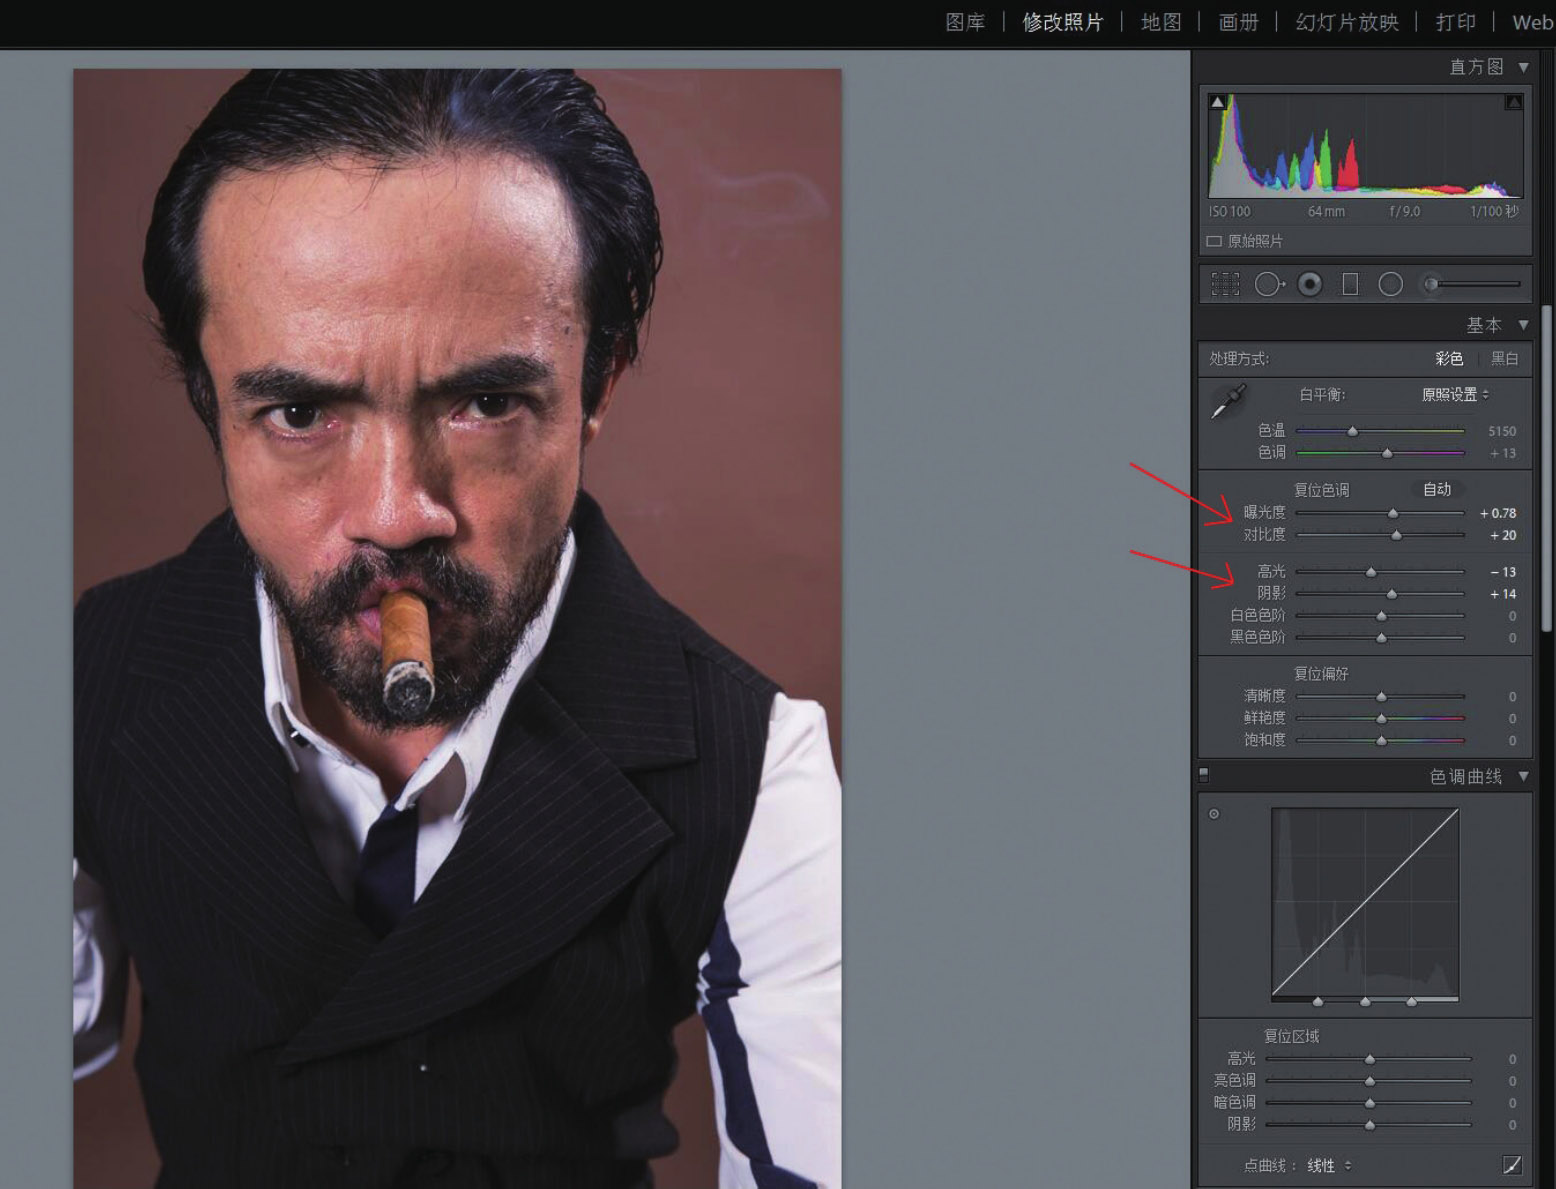Viewport: 1556px width, 1189px height.
Task: Select the Radial Filter tool
Action: (1391, 284)
